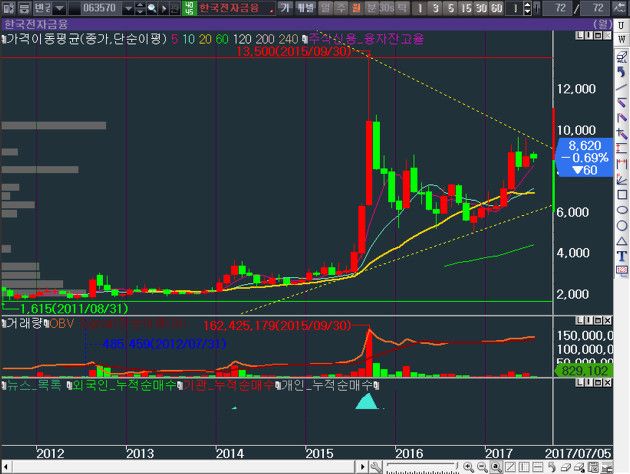Select the 30 minute interval button
This screenshot has height=474, width=630.
(481, 8)
